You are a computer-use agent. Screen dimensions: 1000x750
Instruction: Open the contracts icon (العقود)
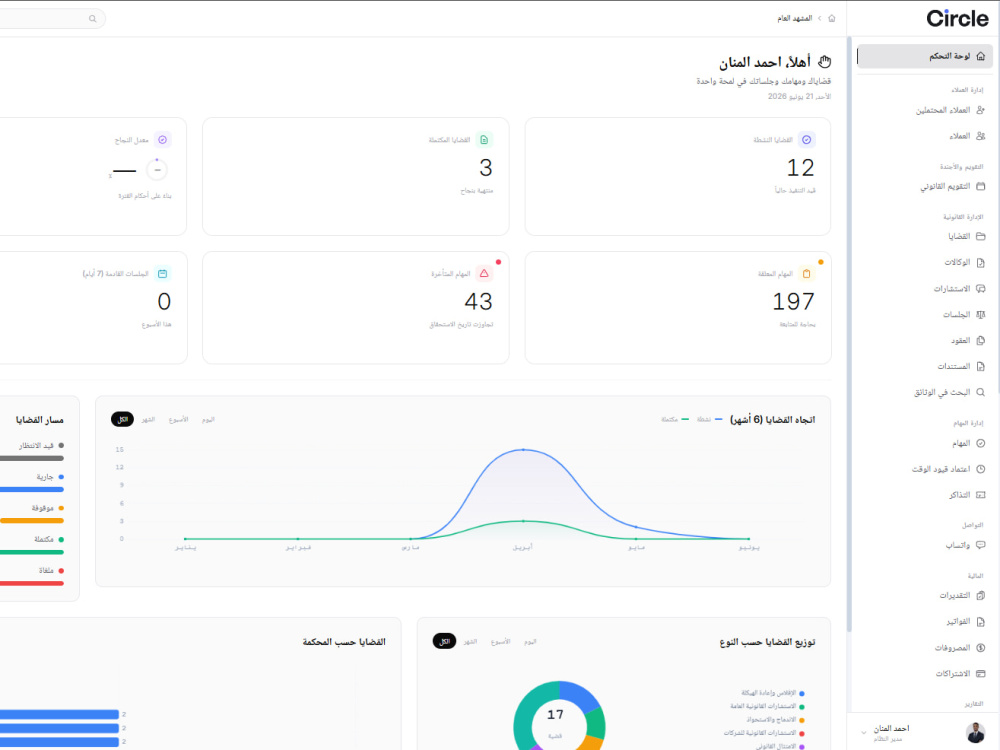click(x=980, y=341)
